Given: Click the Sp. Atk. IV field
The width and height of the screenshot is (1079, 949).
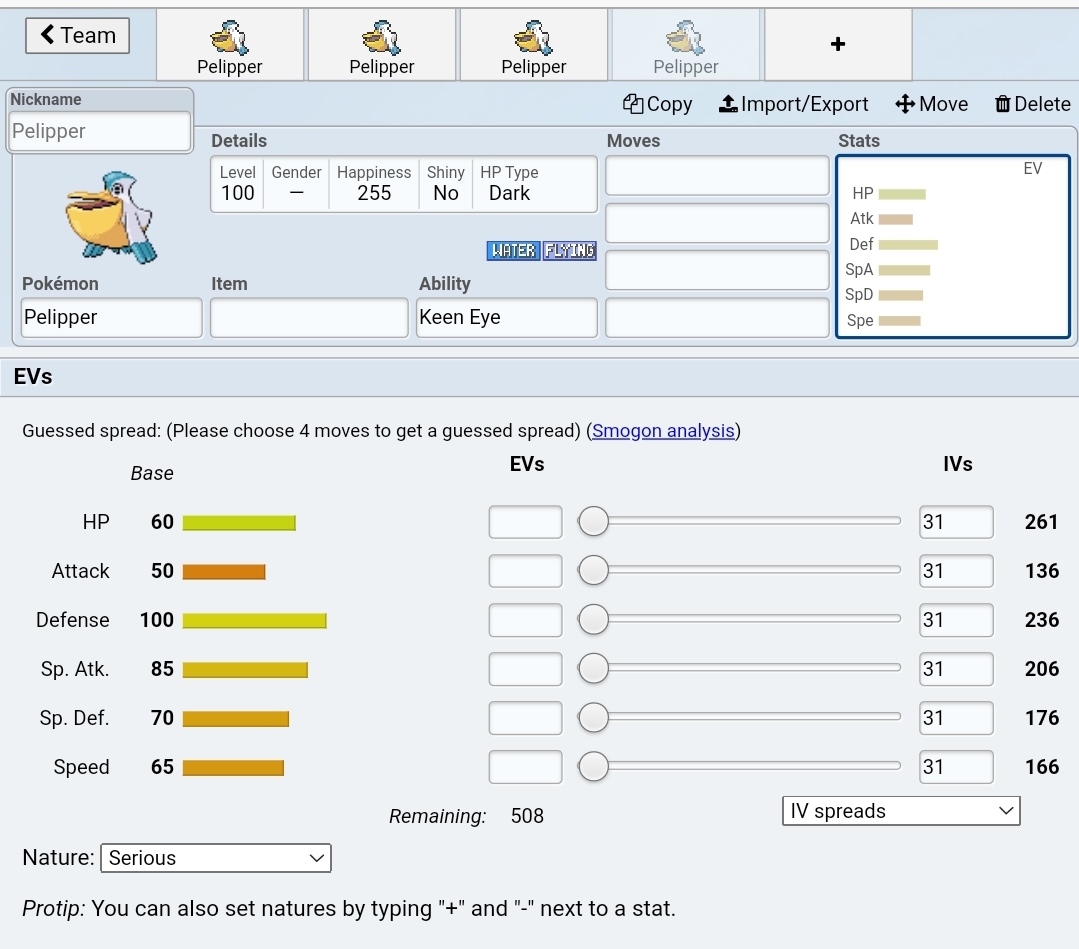Looking at the screenshot, I should pos(956,669).
